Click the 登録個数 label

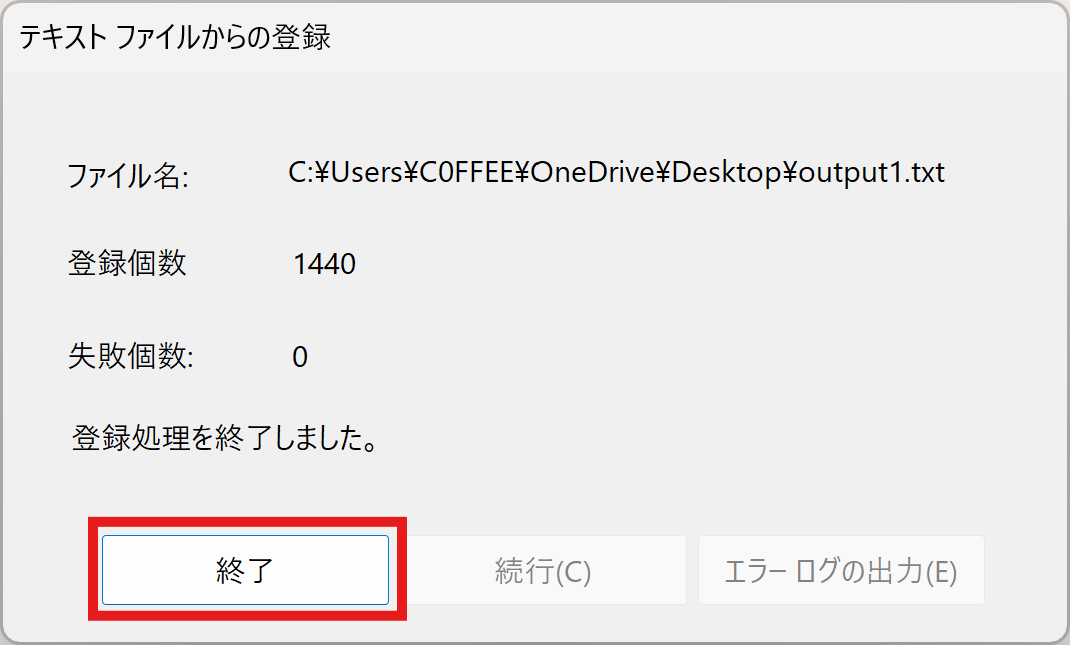click(127, 263)
